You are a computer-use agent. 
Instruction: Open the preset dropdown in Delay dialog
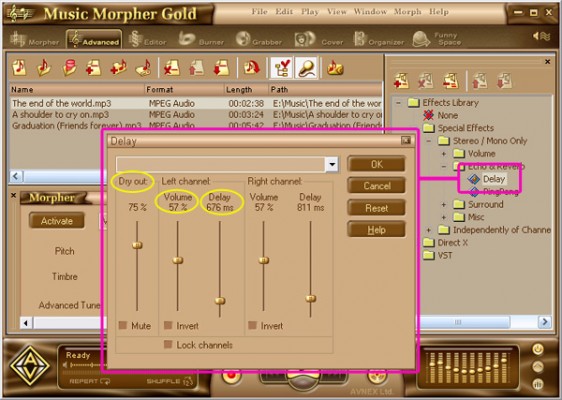click(x=332, y=165)
